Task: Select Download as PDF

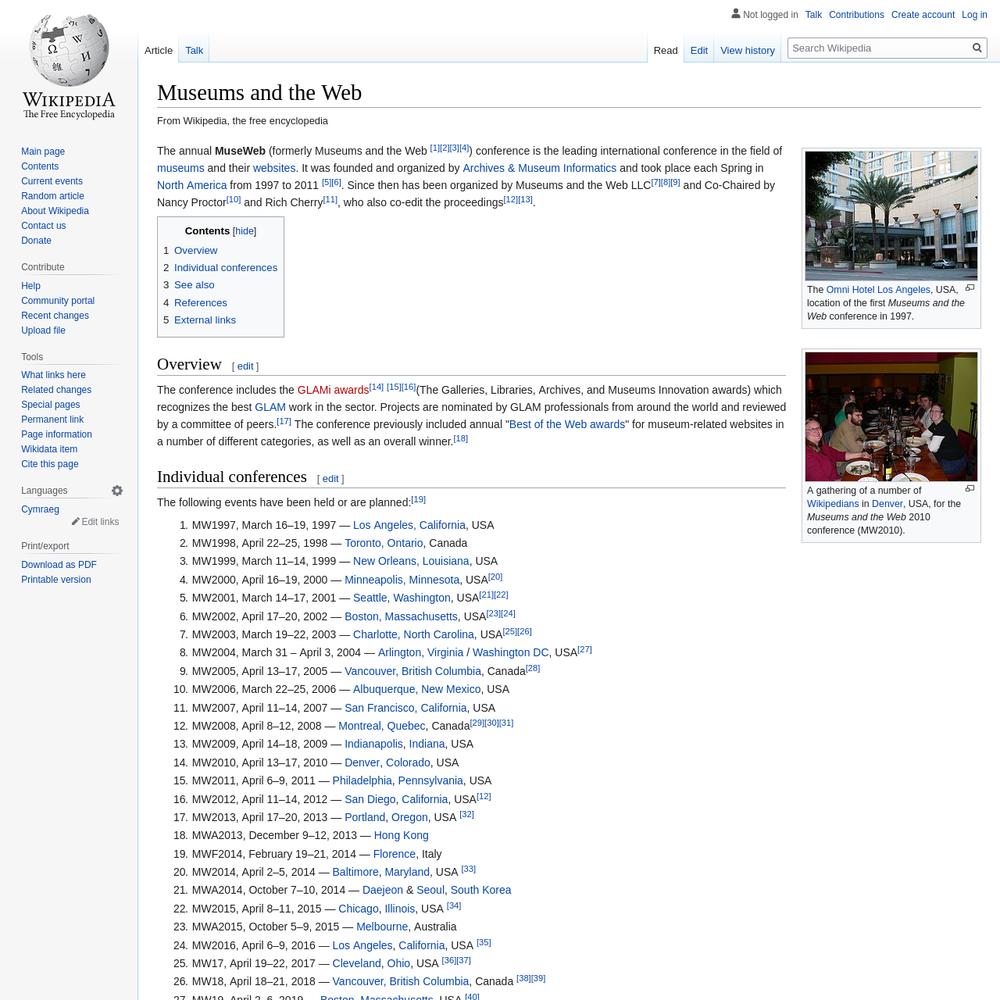Action: click(59, 565)
